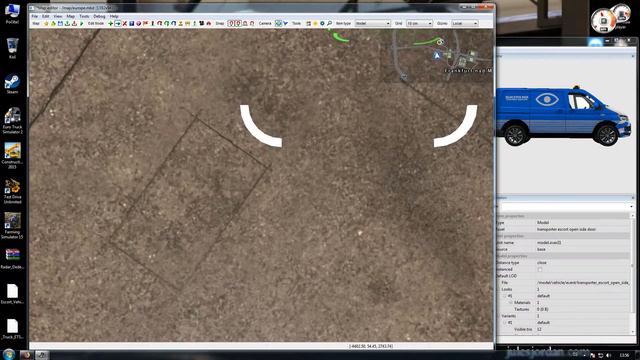Click the blue van model preview
Screen dimensions: 640x360
coord(564,116)
